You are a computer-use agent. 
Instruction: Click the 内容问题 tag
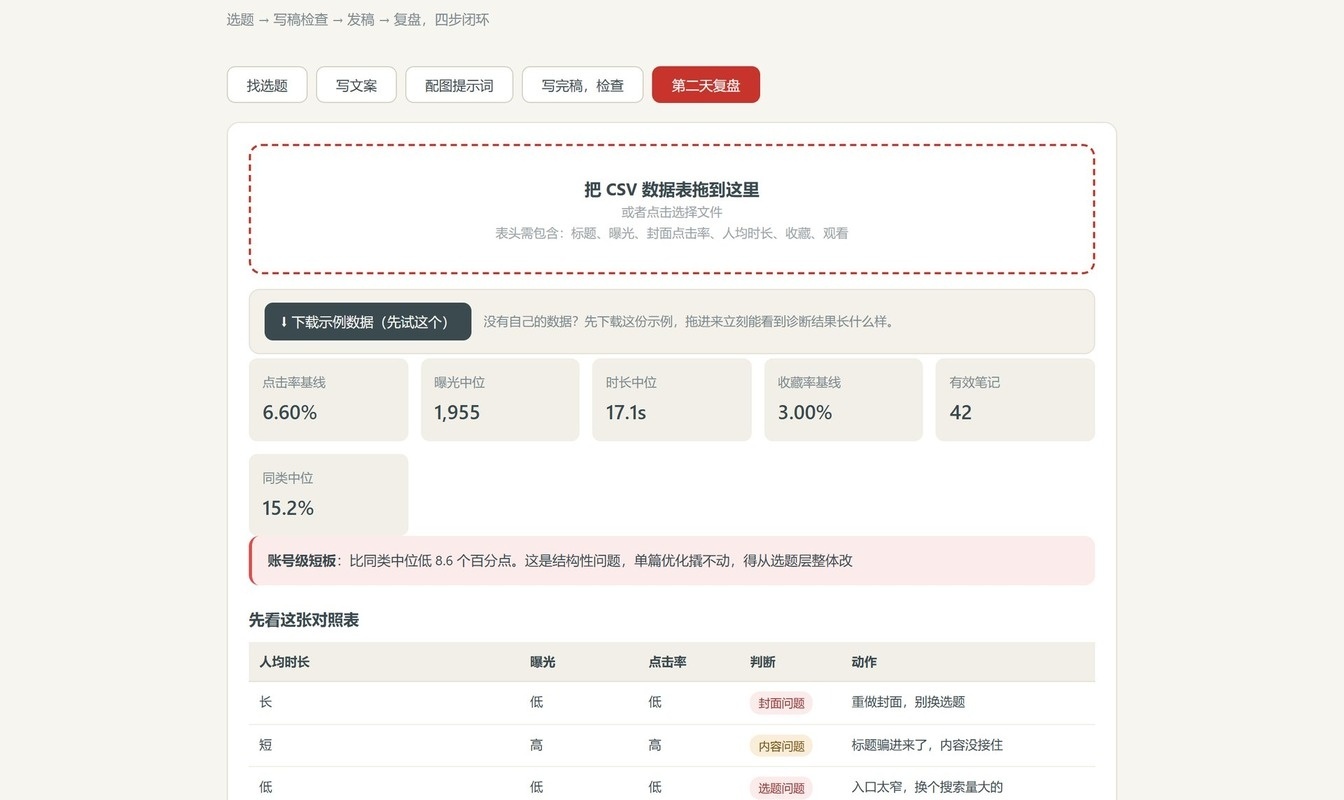point(781,745)
